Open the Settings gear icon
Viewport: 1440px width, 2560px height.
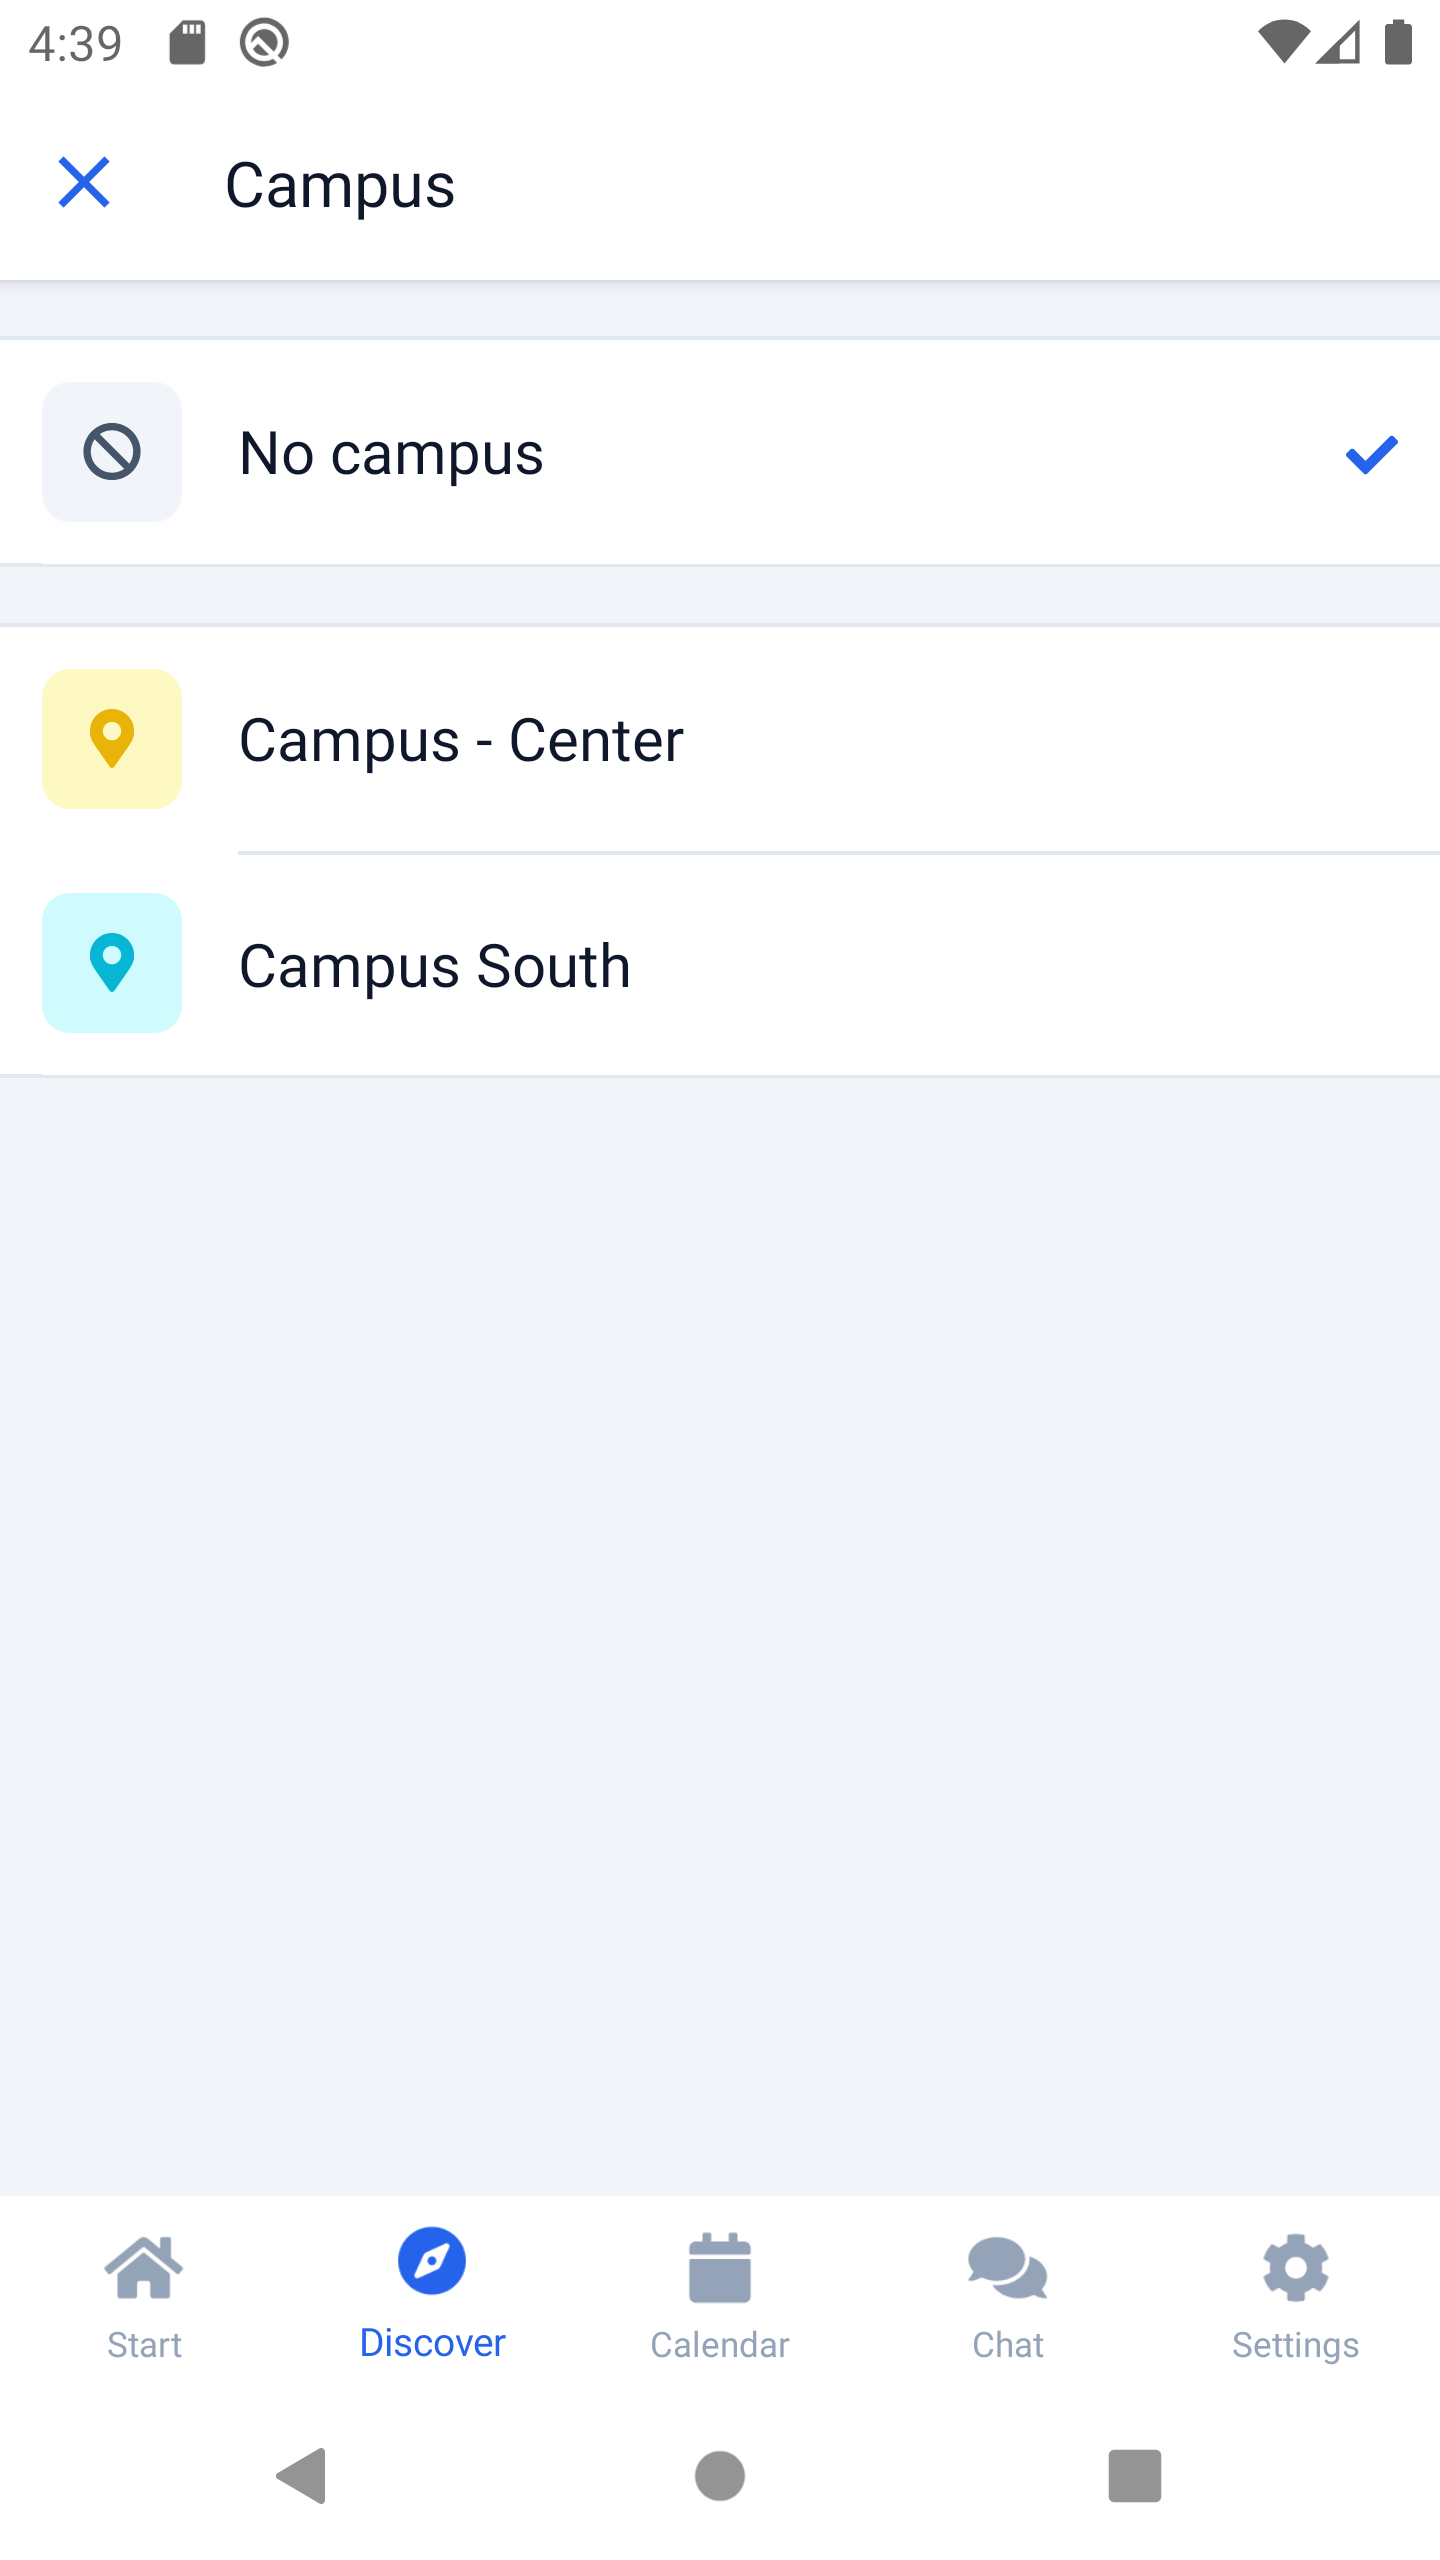click(1296, 2268)
